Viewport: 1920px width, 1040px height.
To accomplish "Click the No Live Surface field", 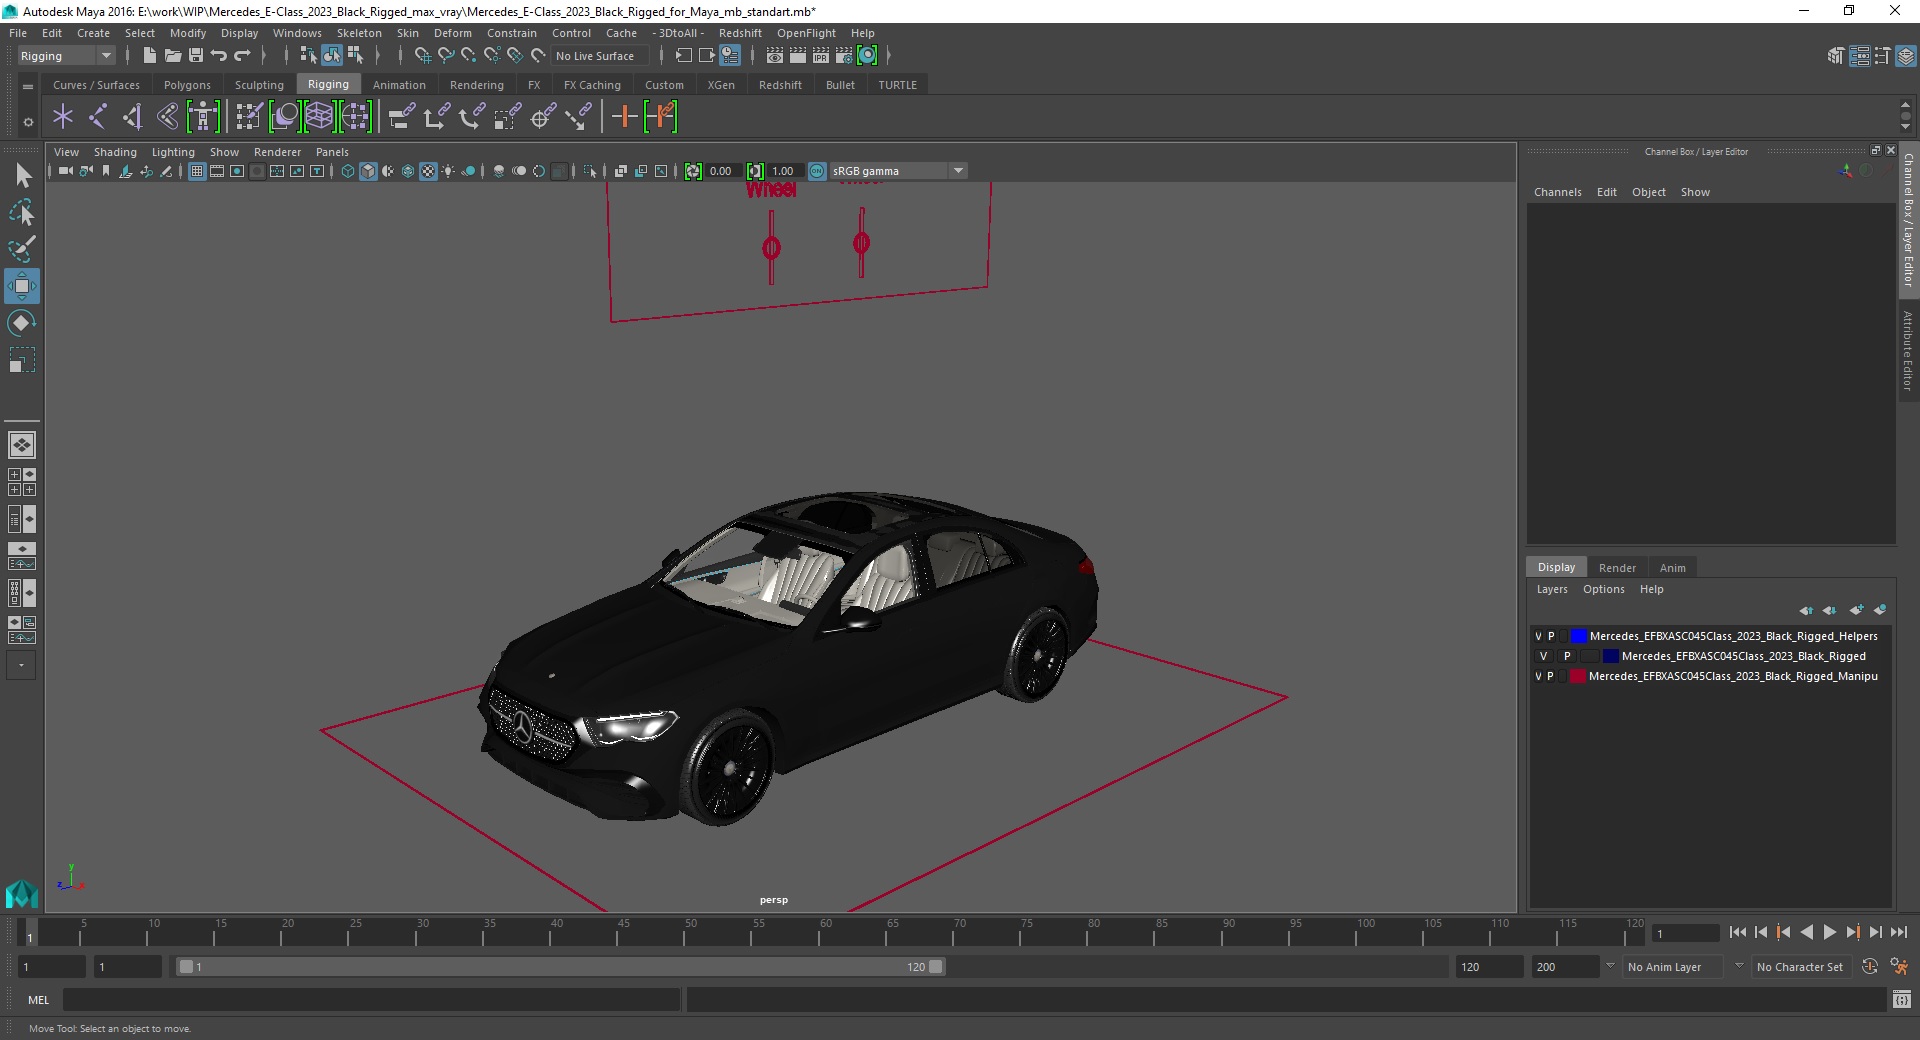I will coord(601,56).
